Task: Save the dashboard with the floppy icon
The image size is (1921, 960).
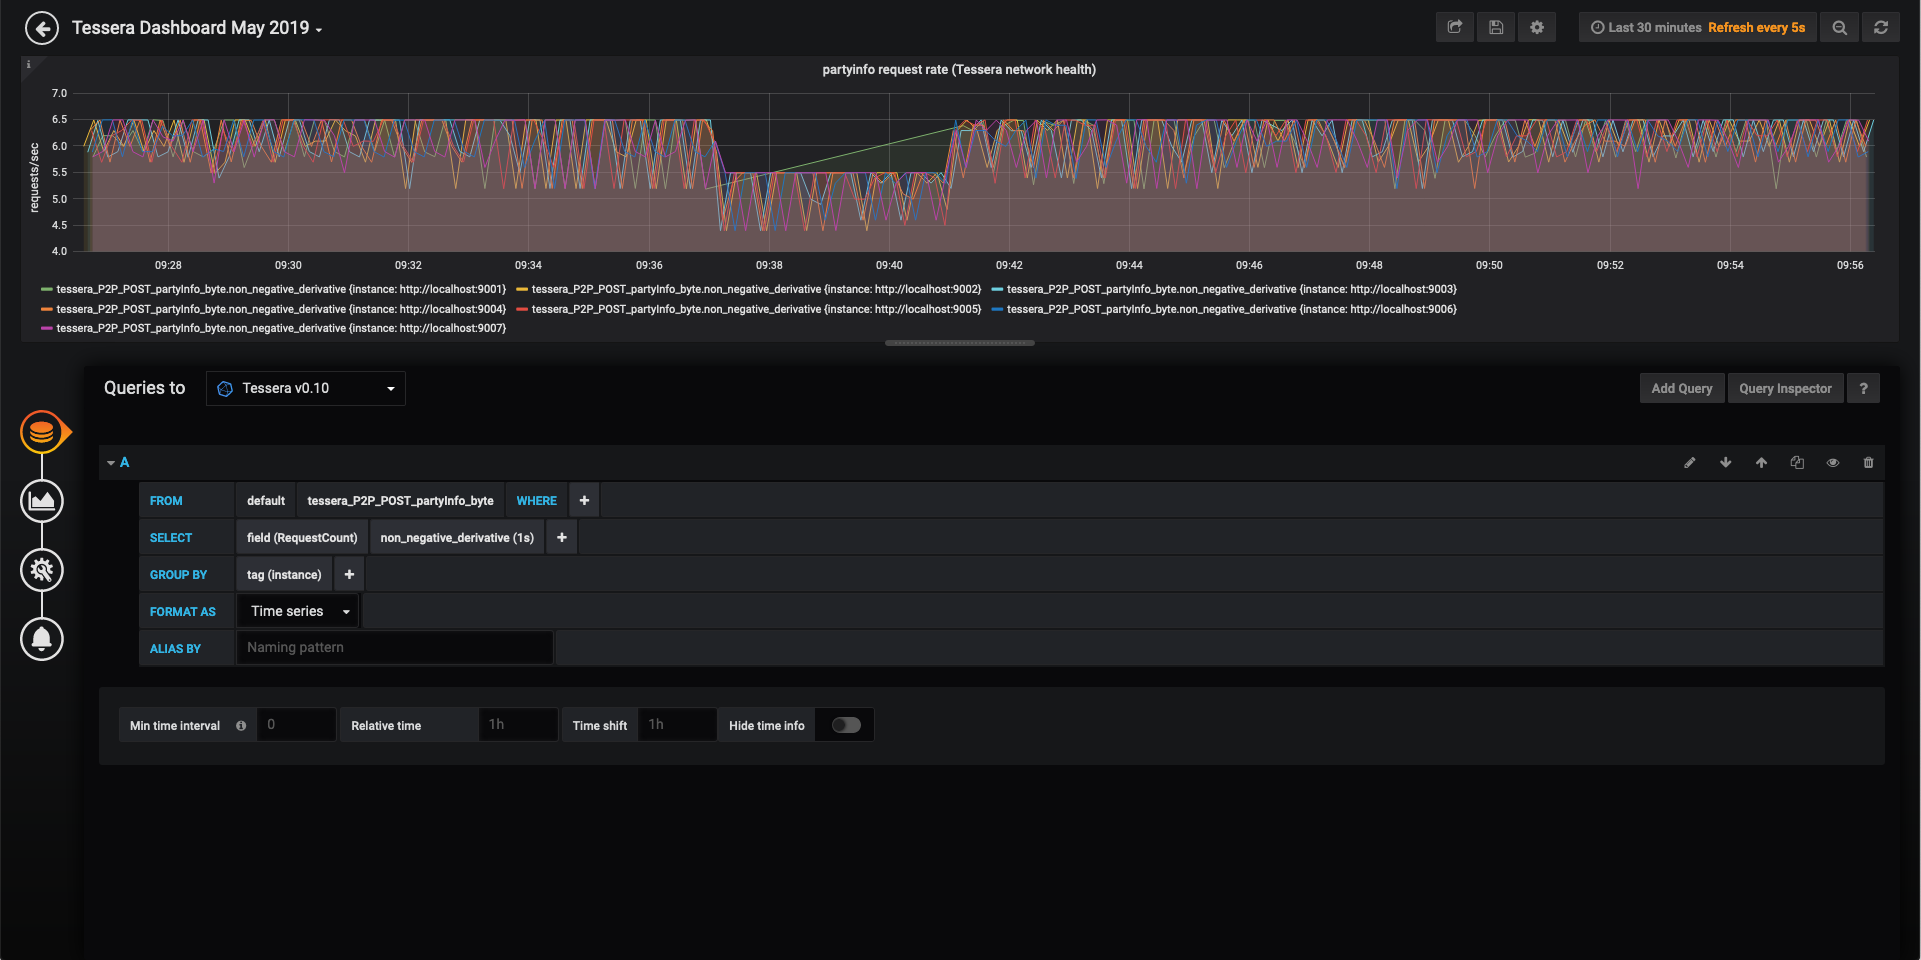Action: 1496,27
